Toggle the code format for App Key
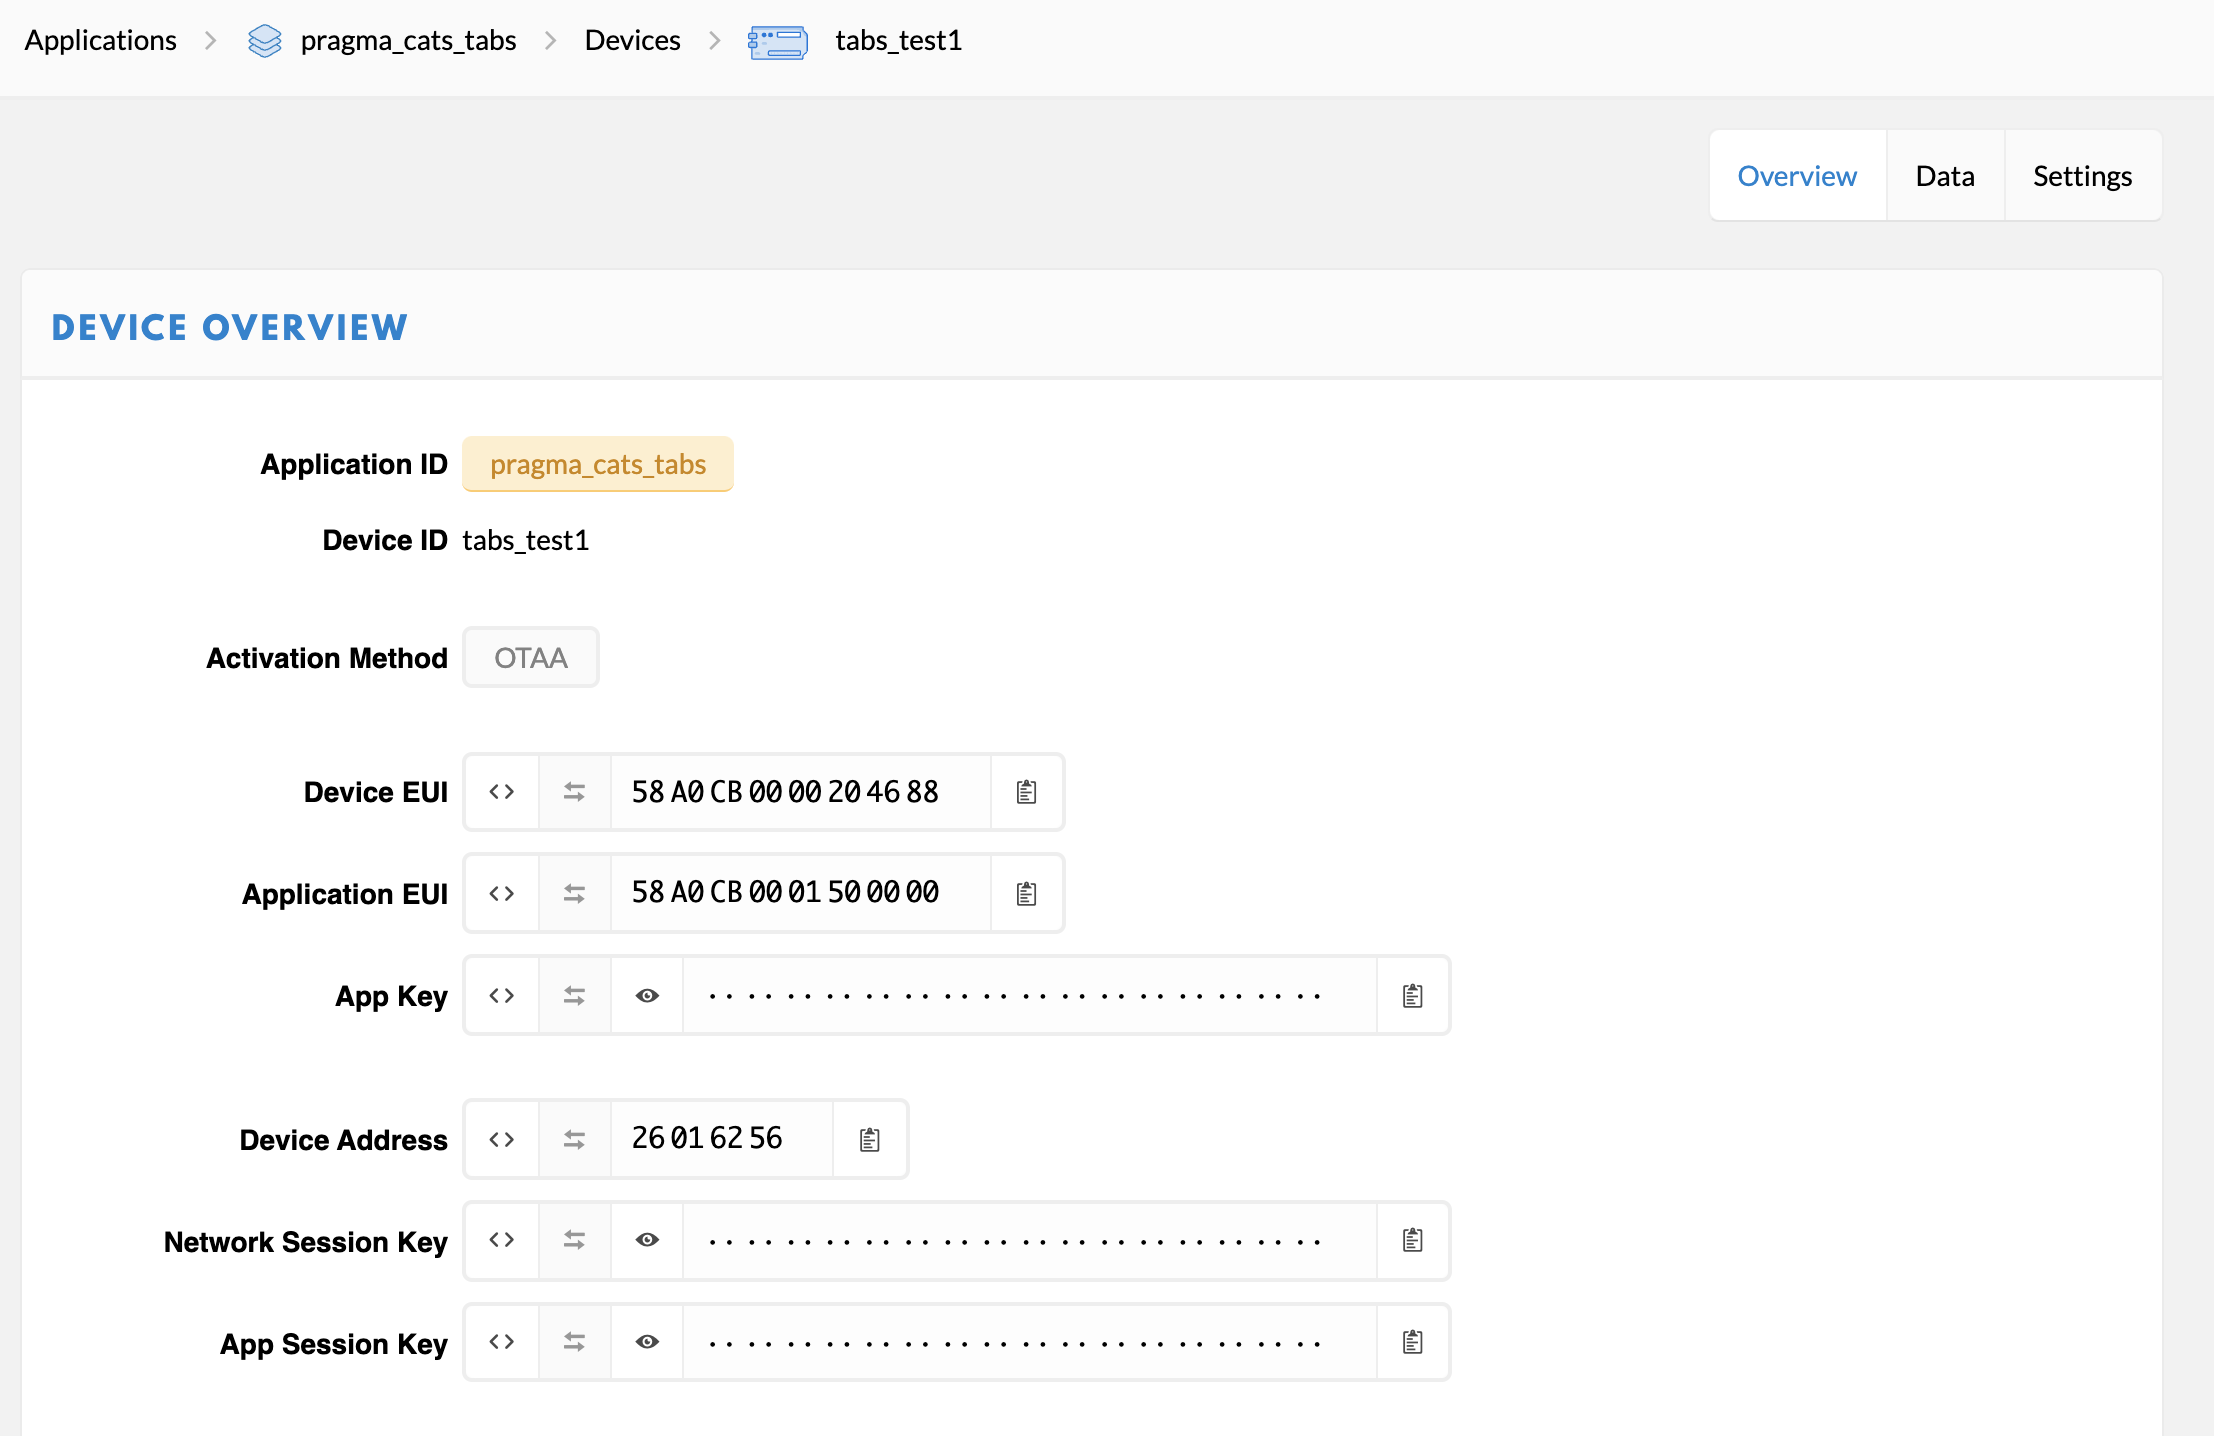The image size is (2214, 1436). (502, 996)
